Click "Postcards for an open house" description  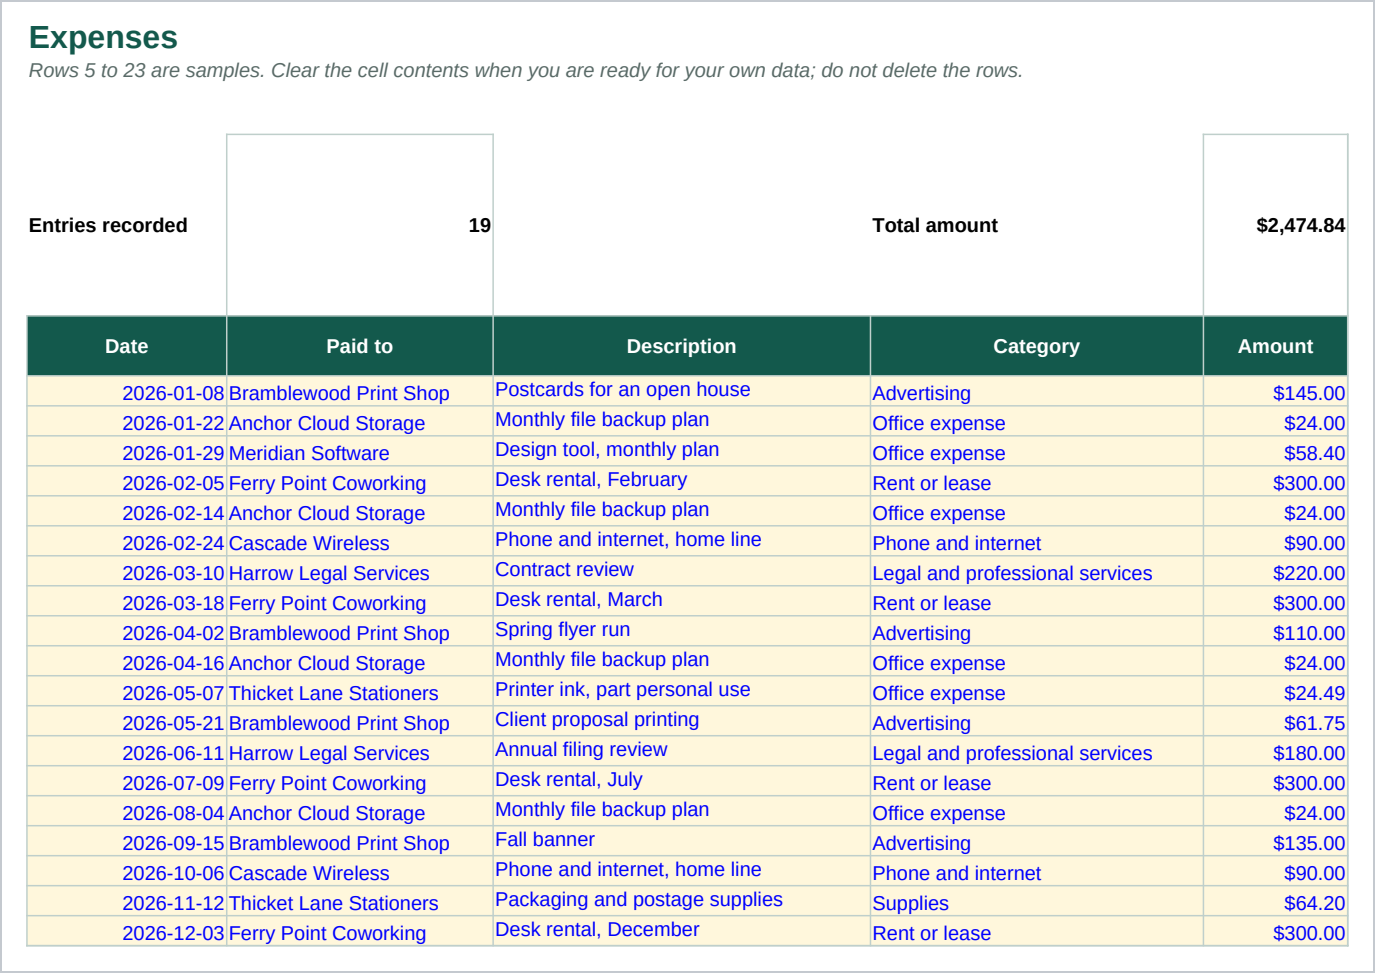pos(682,391)
